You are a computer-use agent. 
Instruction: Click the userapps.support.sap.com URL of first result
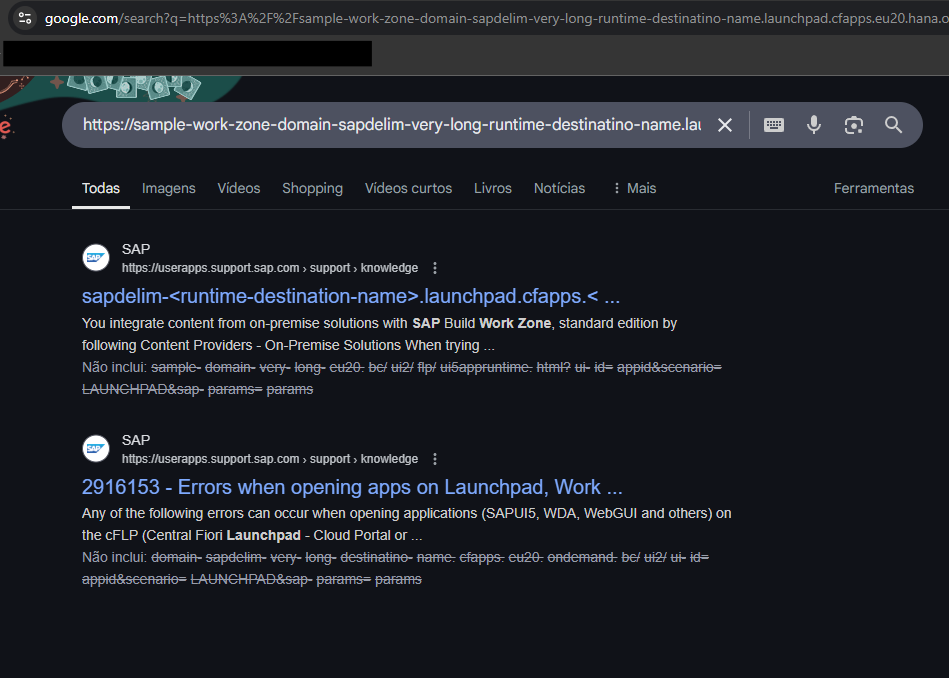[270, 268]
